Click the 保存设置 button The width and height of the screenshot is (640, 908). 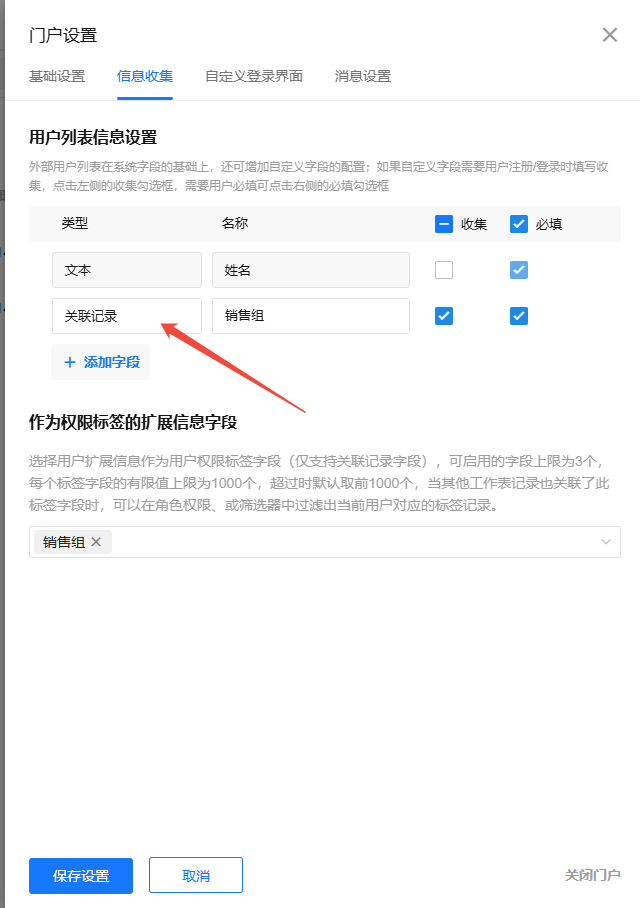[x=81, y=876]
